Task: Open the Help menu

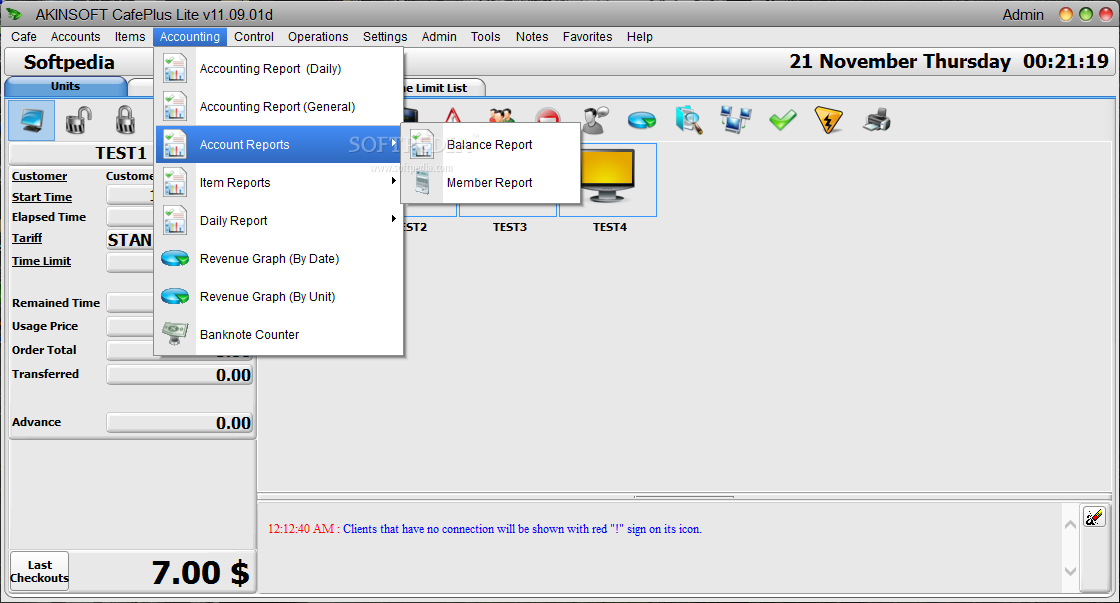Action: coord(639,36)
